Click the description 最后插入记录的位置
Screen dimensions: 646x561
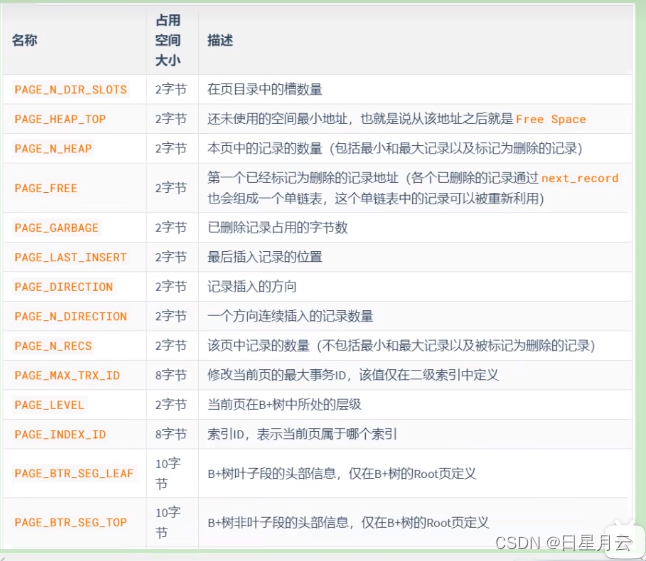[265, 257]
